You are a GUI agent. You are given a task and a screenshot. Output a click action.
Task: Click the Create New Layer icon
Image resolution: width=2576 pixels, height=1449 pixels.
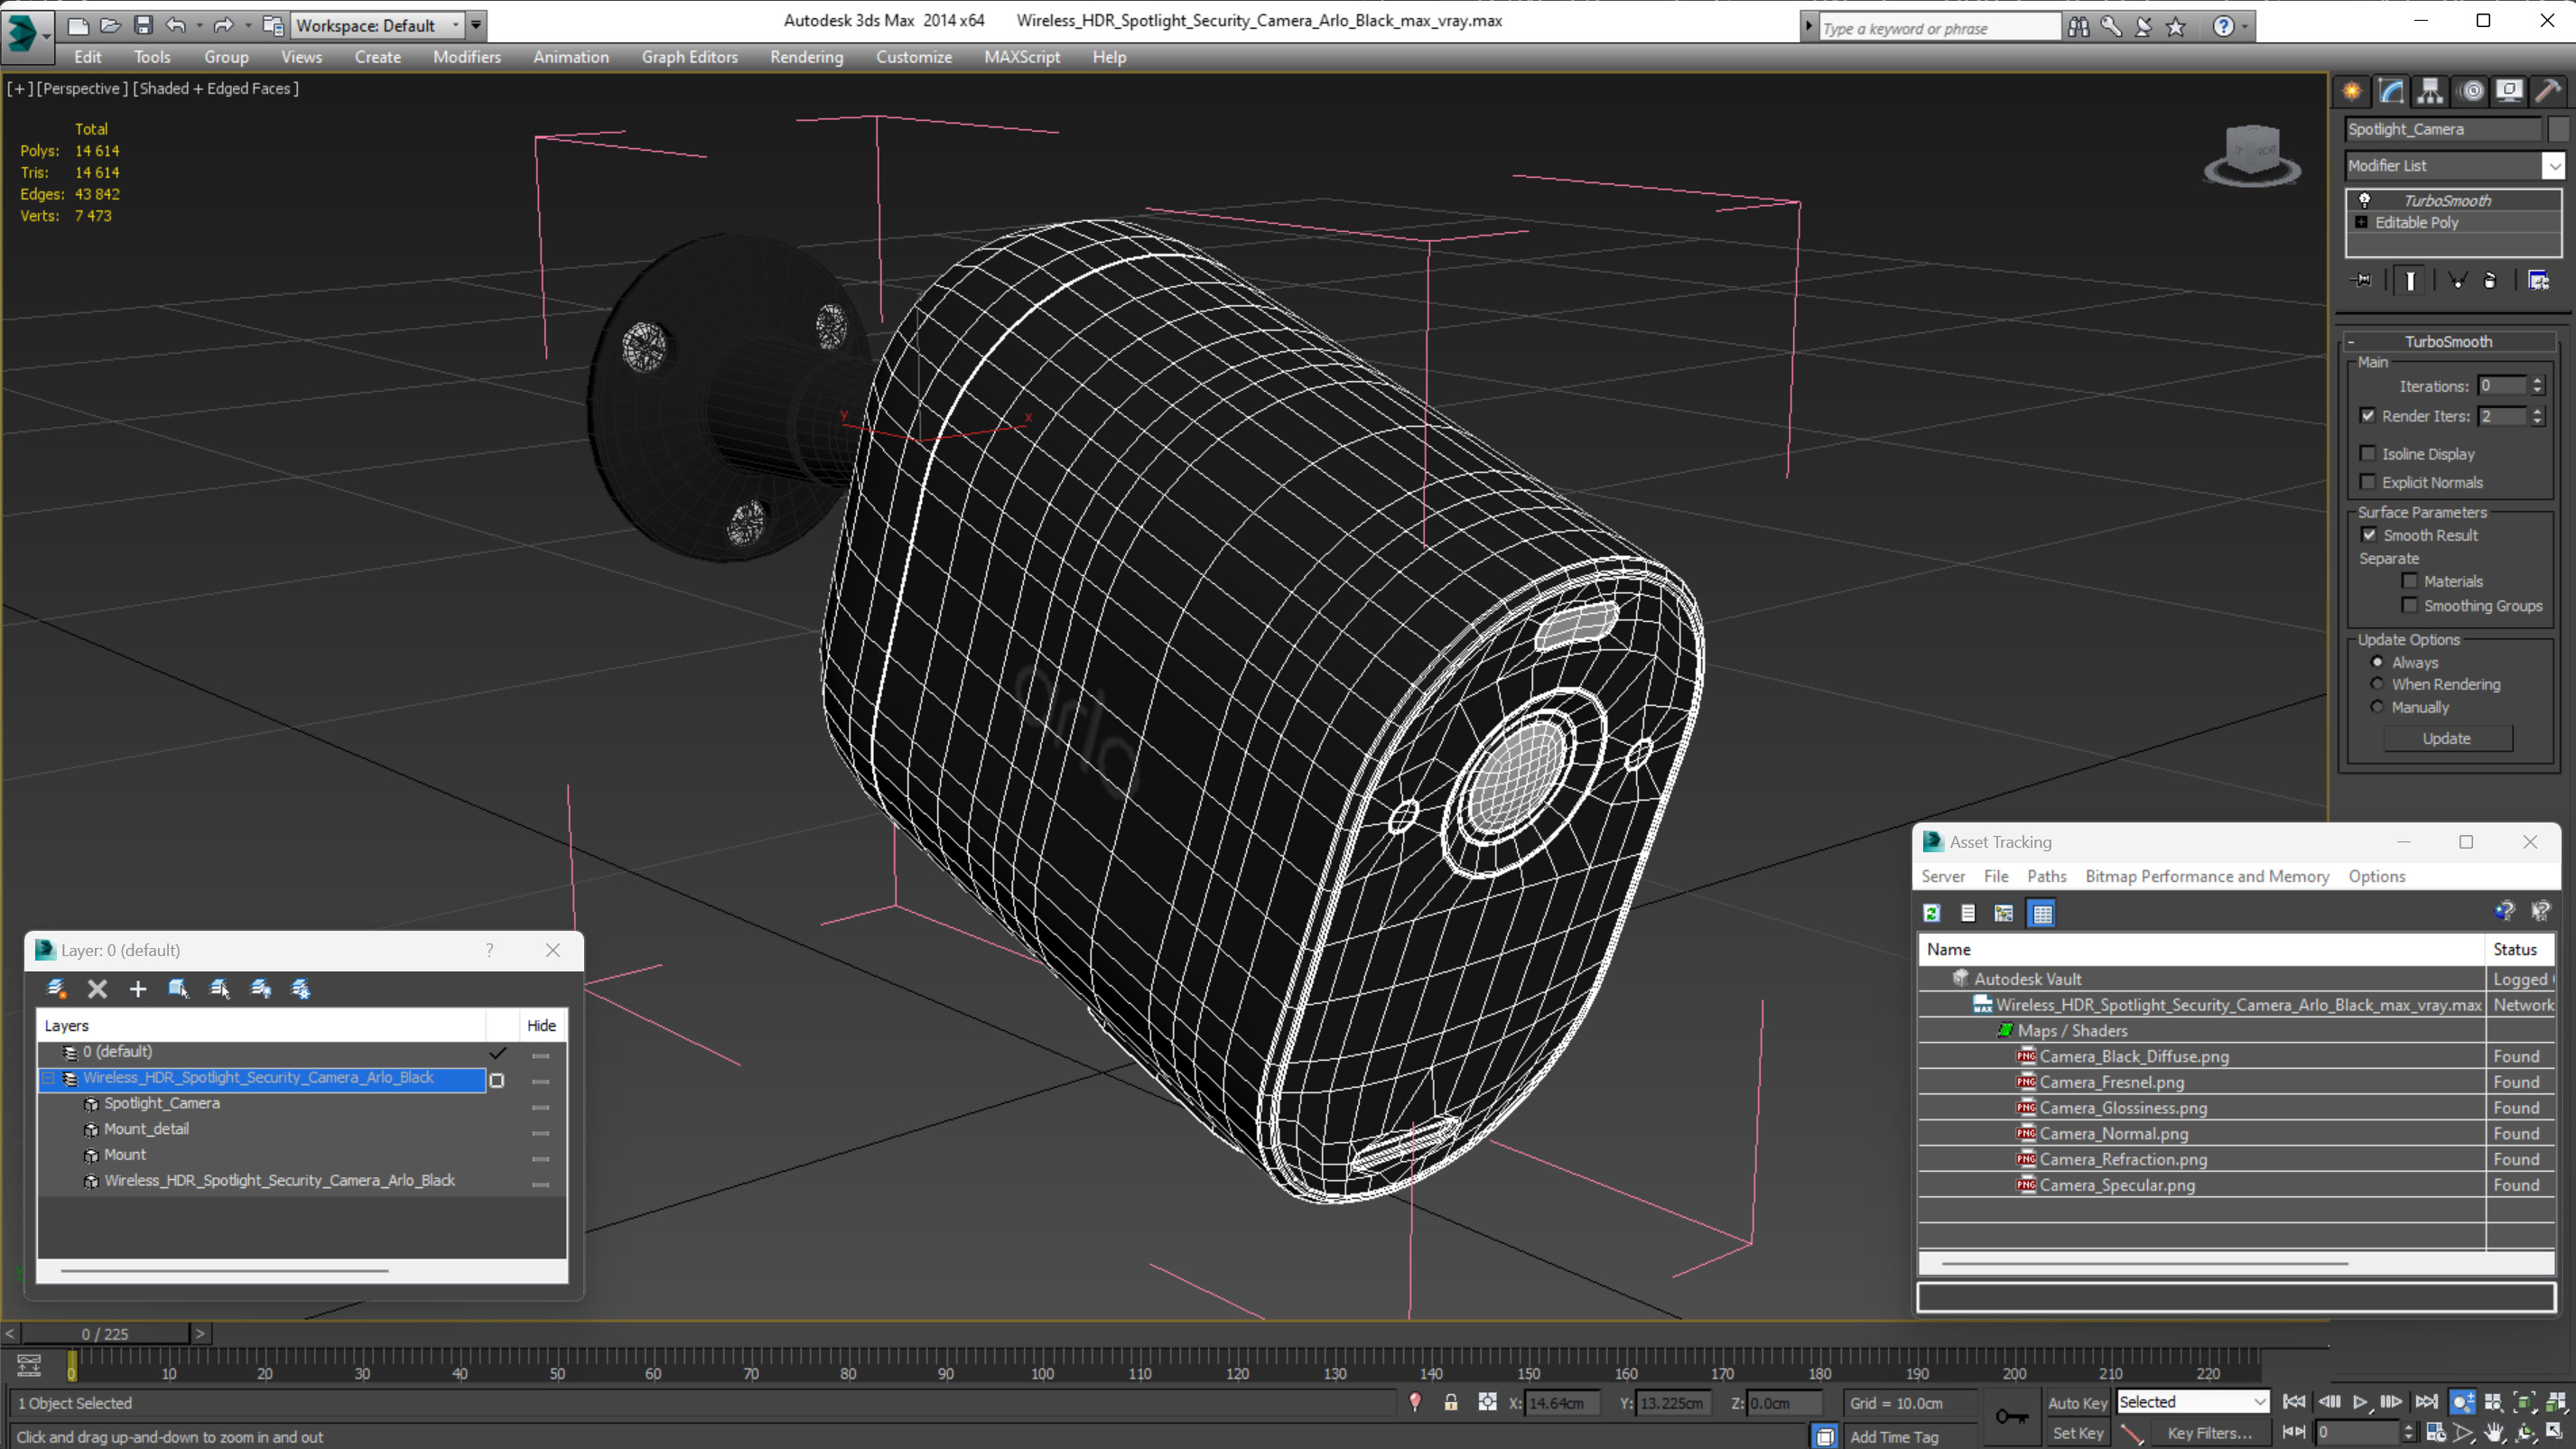click(x=57, y=989)
